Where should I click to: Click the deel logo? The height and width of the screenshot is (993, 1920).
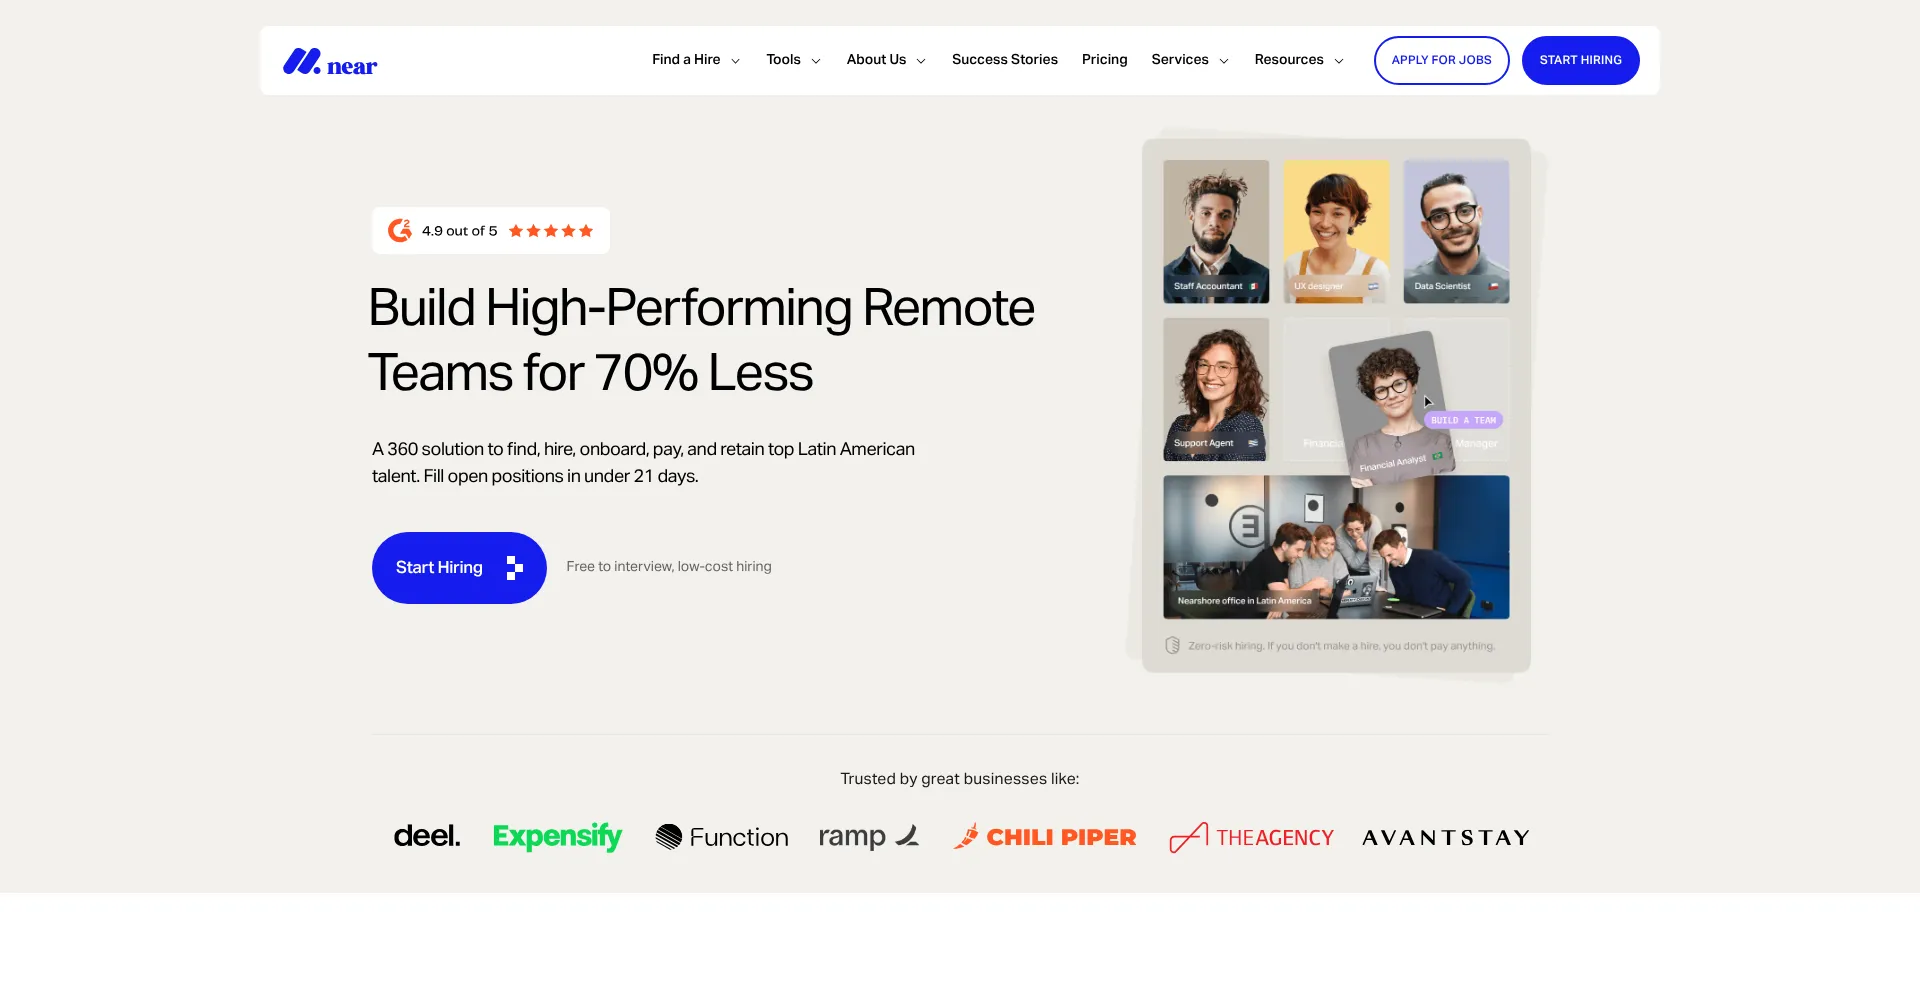[427, 836]
